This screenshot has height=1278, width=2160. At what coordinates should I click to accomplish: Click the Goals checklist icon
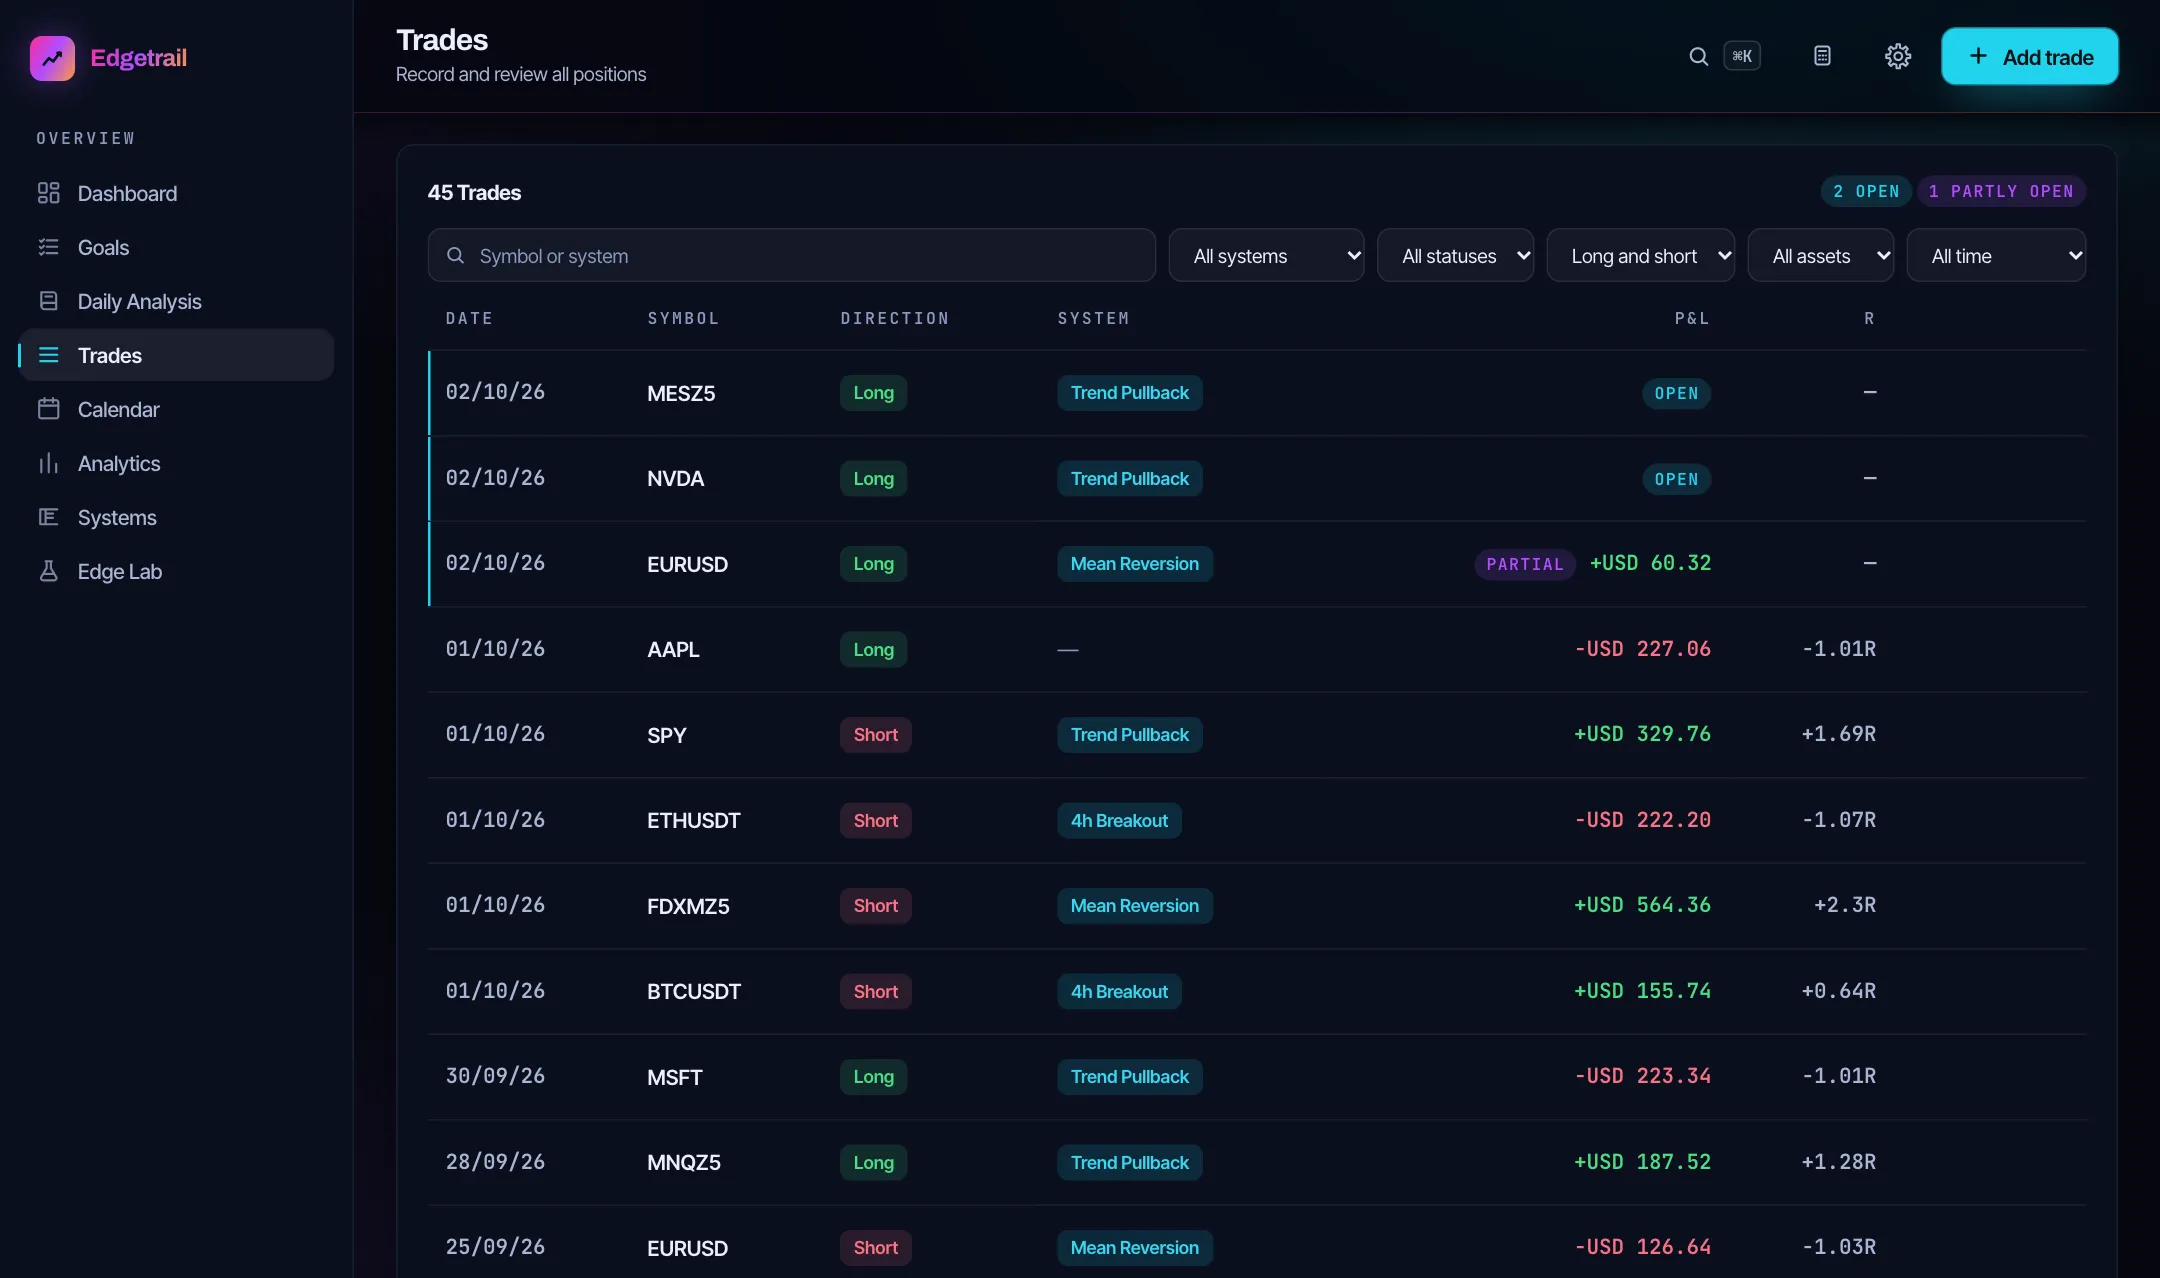[x=48, y=247]
